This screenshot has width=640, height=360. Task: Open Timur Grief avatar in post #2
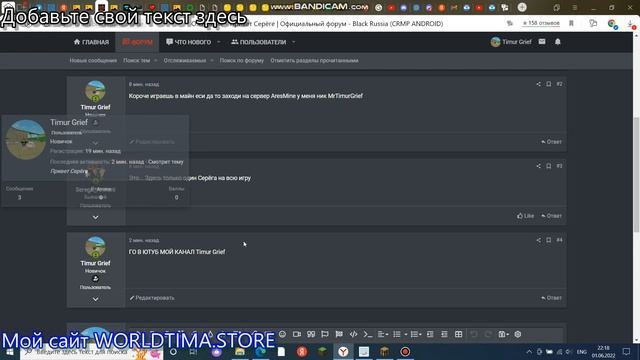96,91
